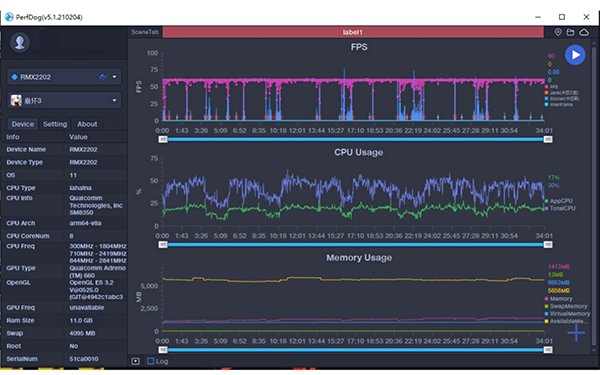
Task: Toggle TotalCPU series in legend
Action: pyautogui.click(x=560, y=209)
